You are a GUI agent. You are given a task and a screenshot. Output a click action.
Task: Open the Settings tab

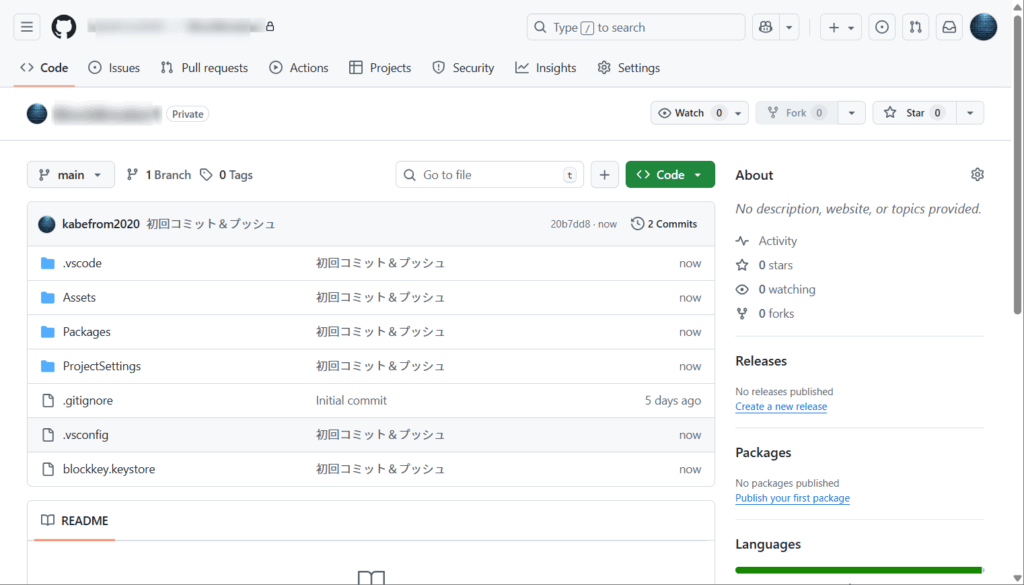(x=628, y=68)
